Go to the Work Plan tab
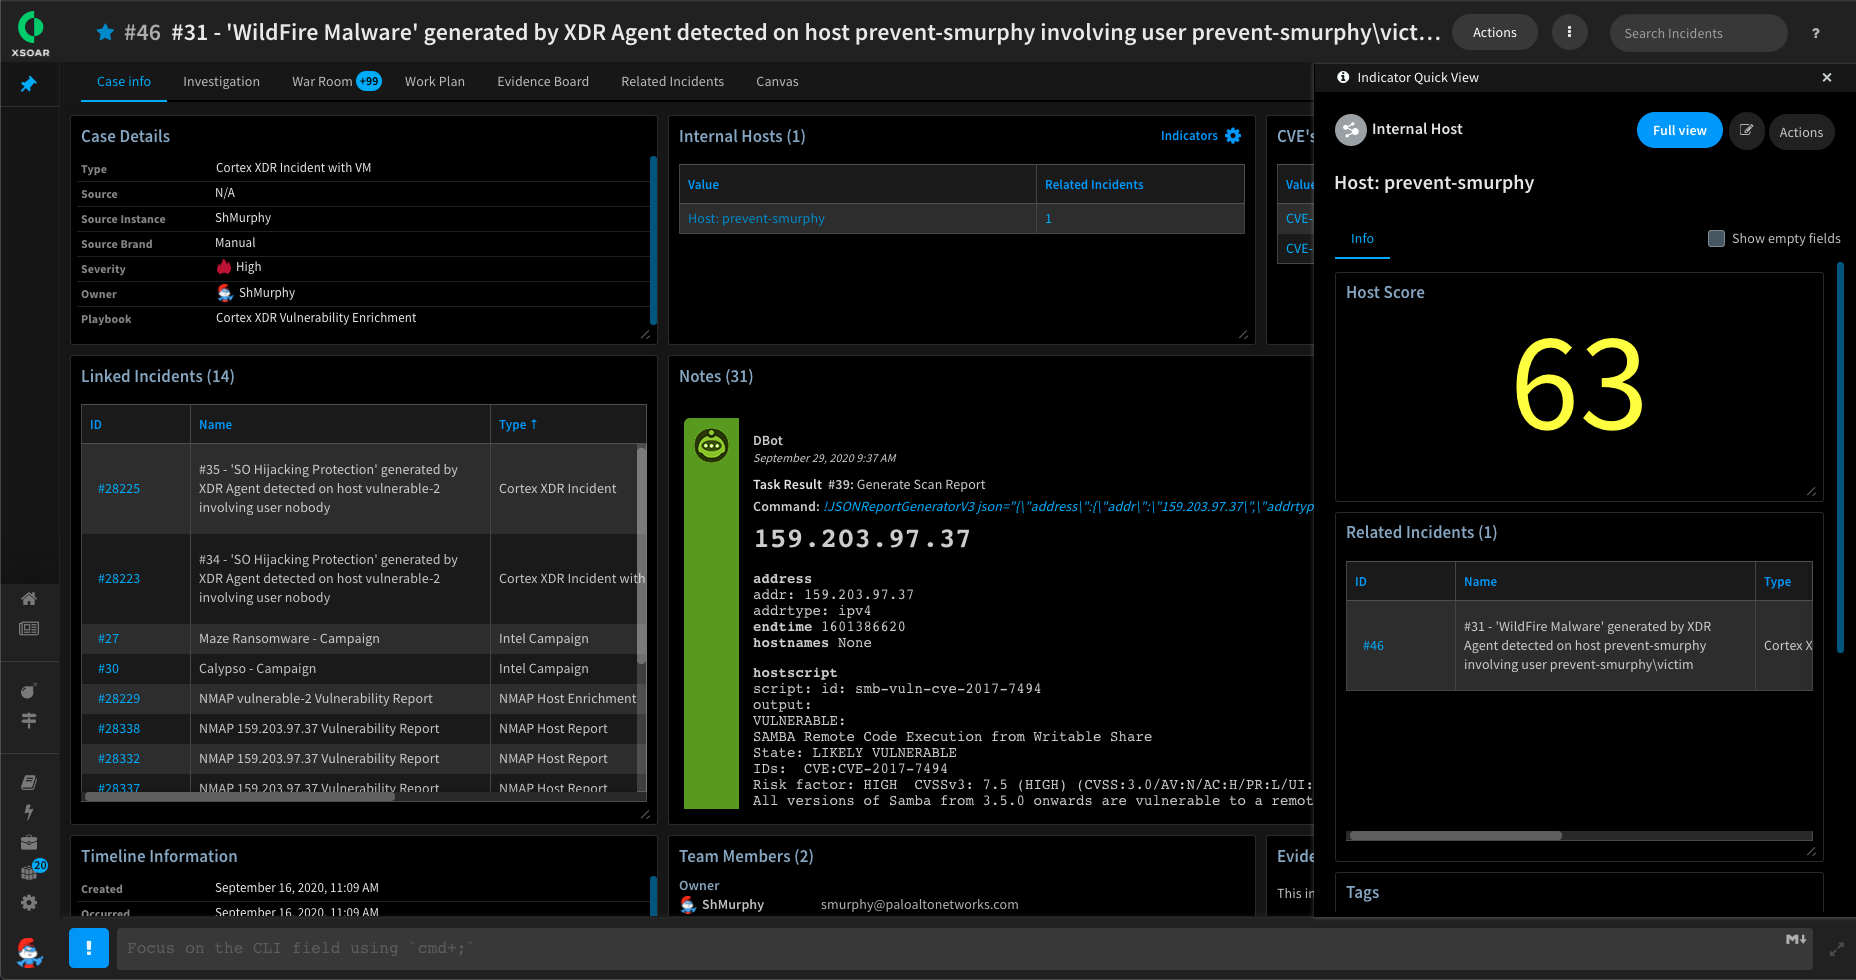Image resolution: width=1856 pixels, height=980 pixels. point(435,82)
